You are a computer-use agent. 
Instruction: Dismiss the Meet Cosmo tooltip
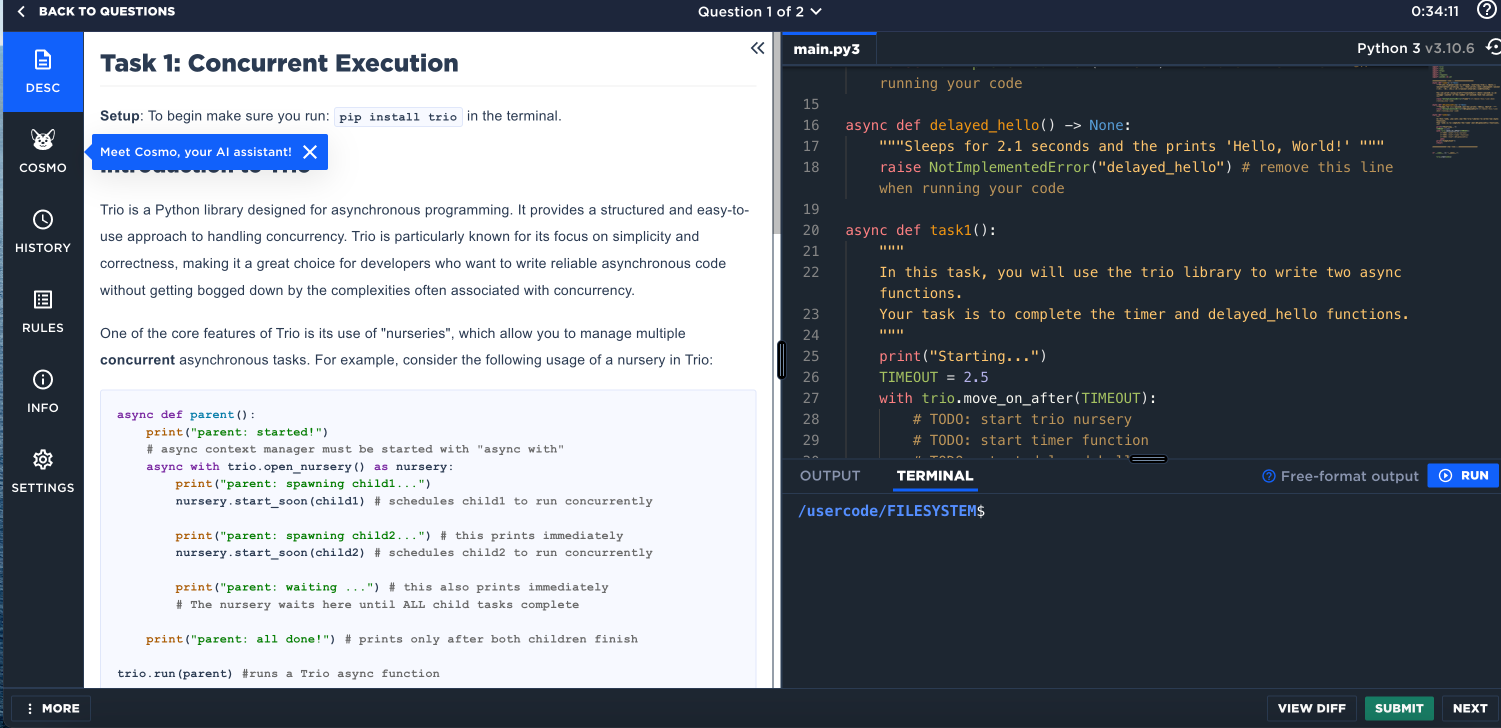click(x=310, y=152)
